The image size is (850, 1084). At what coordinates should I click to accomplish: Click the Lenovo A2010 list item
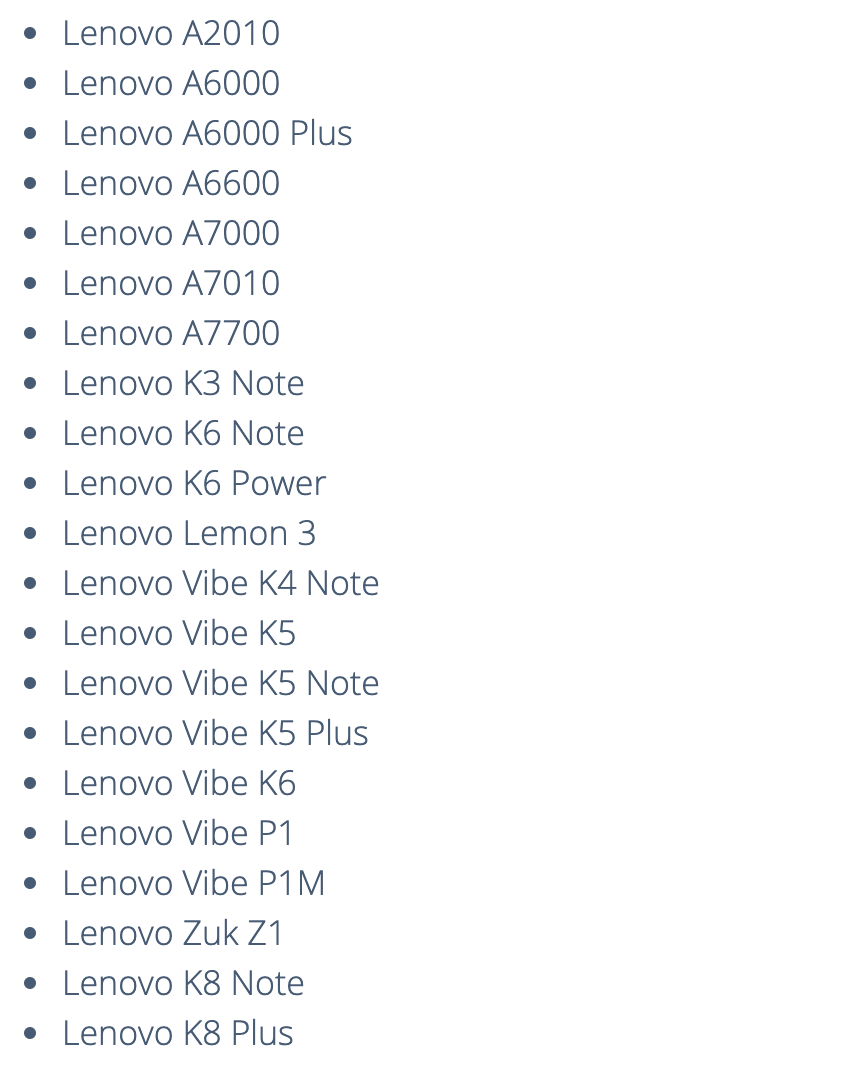171,33
